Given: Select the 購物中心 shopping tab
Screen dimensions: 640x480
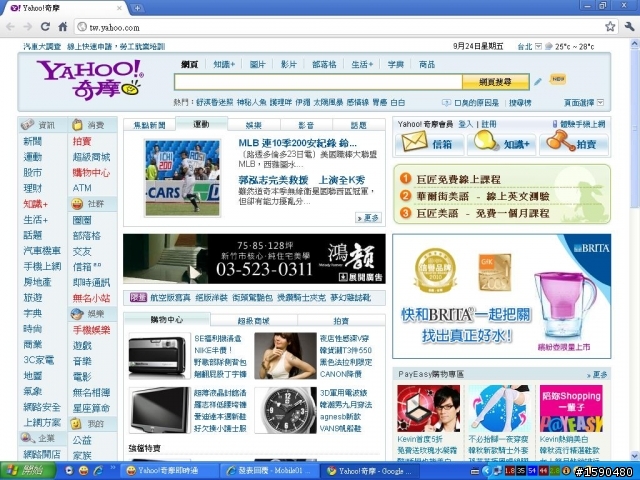Looking at the screenshot, I should [x=167, y=320].
